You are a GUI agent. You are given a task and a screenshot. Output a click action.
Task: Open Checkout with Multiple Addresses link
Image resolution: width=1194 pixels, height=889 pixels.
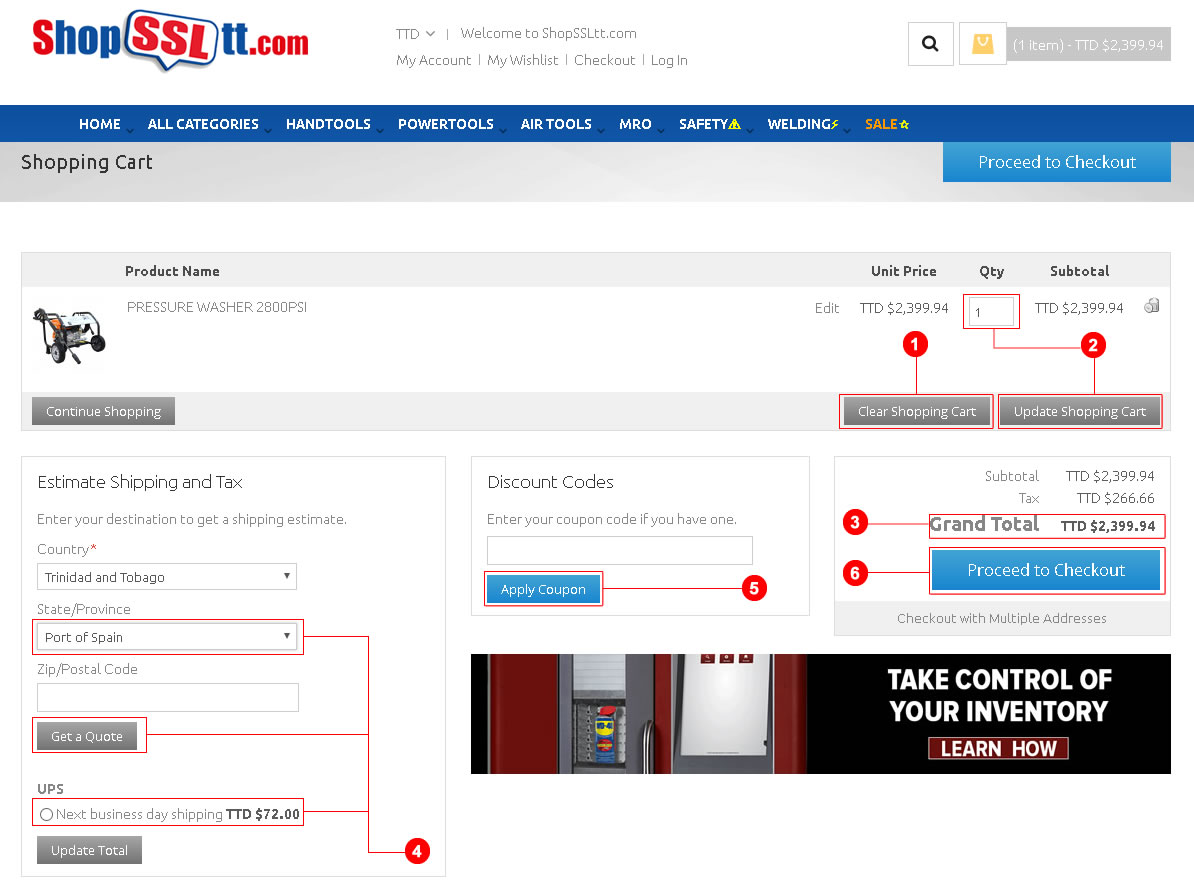pos(1001,618)
